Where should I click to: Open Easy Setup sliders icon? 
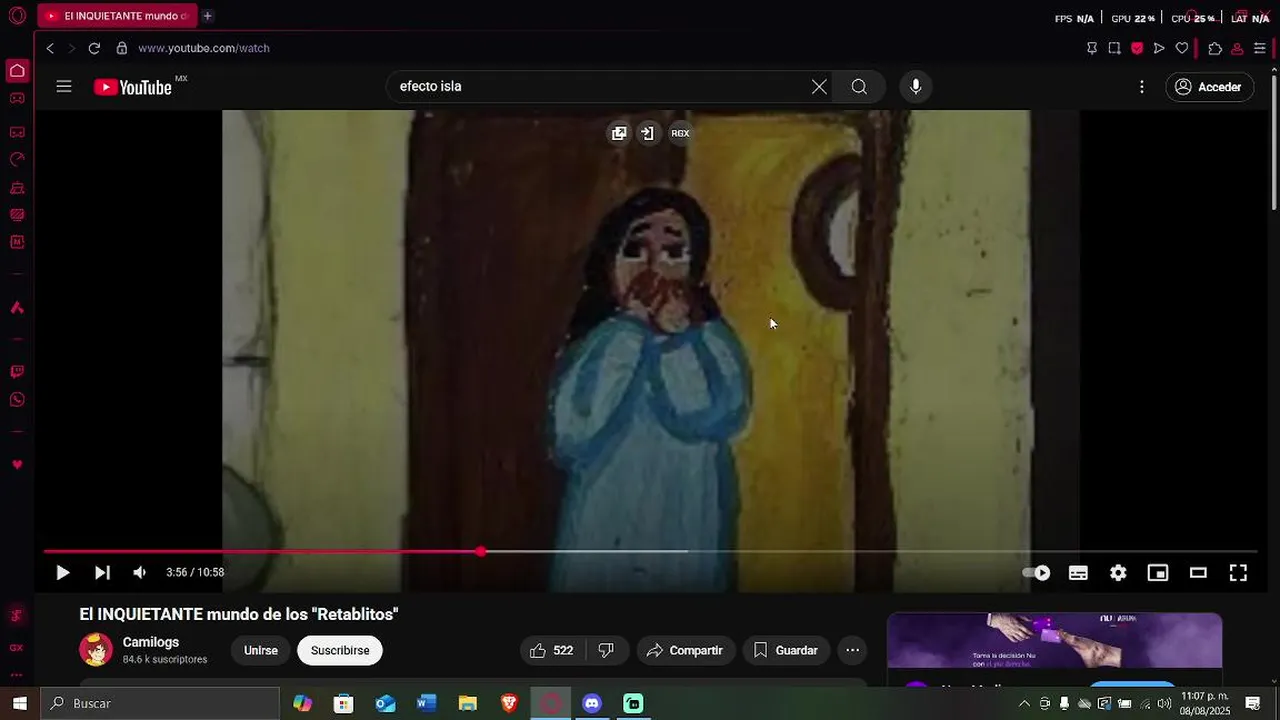[x=1260, y=48]
